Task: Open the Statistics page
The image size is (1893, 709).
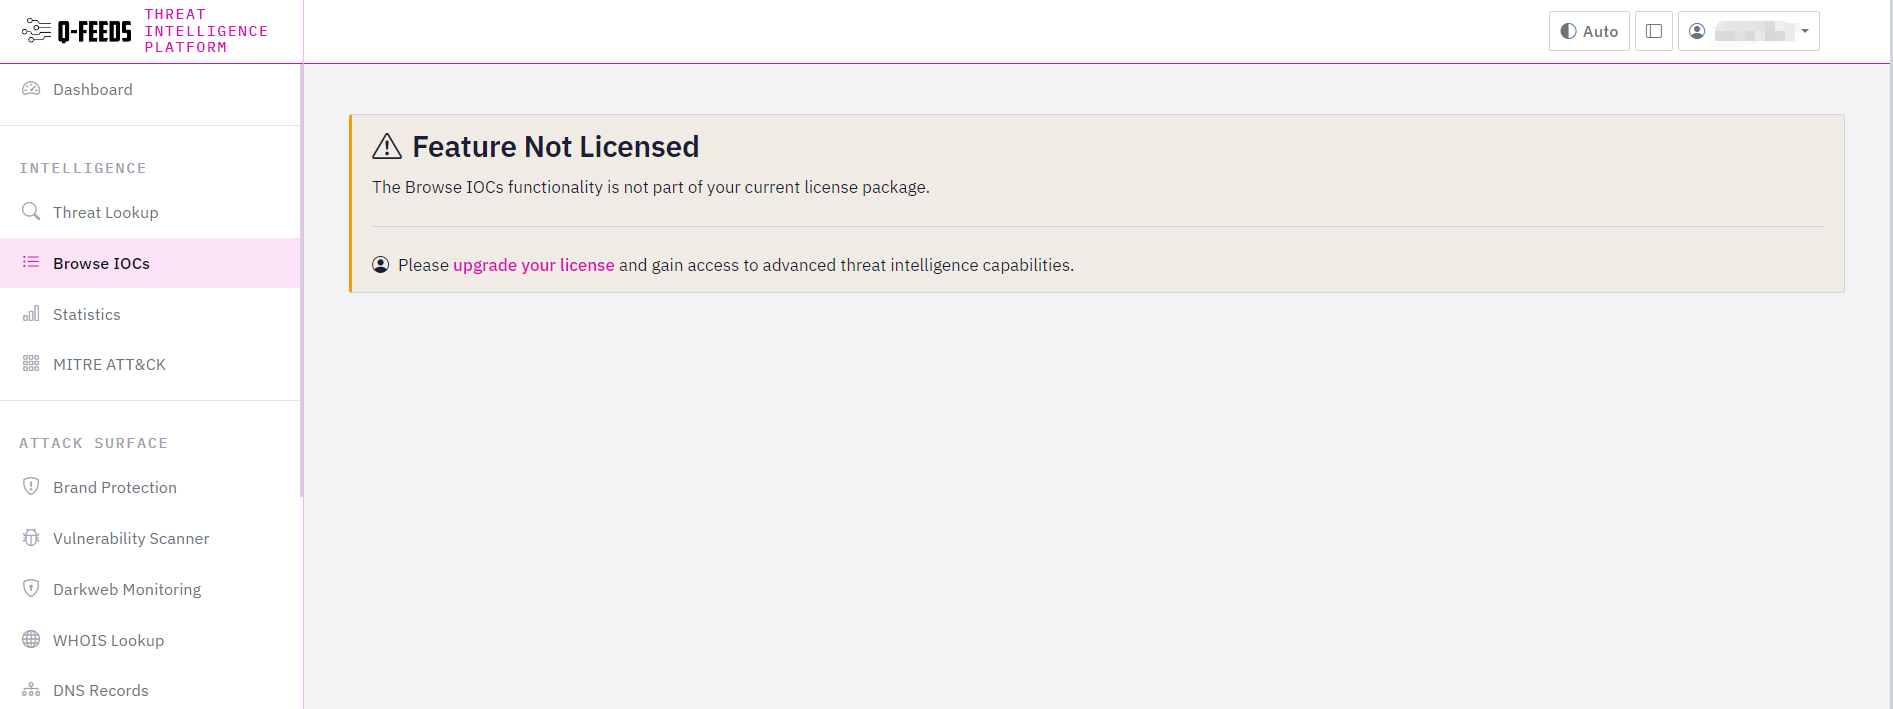Action: point(150,314)
